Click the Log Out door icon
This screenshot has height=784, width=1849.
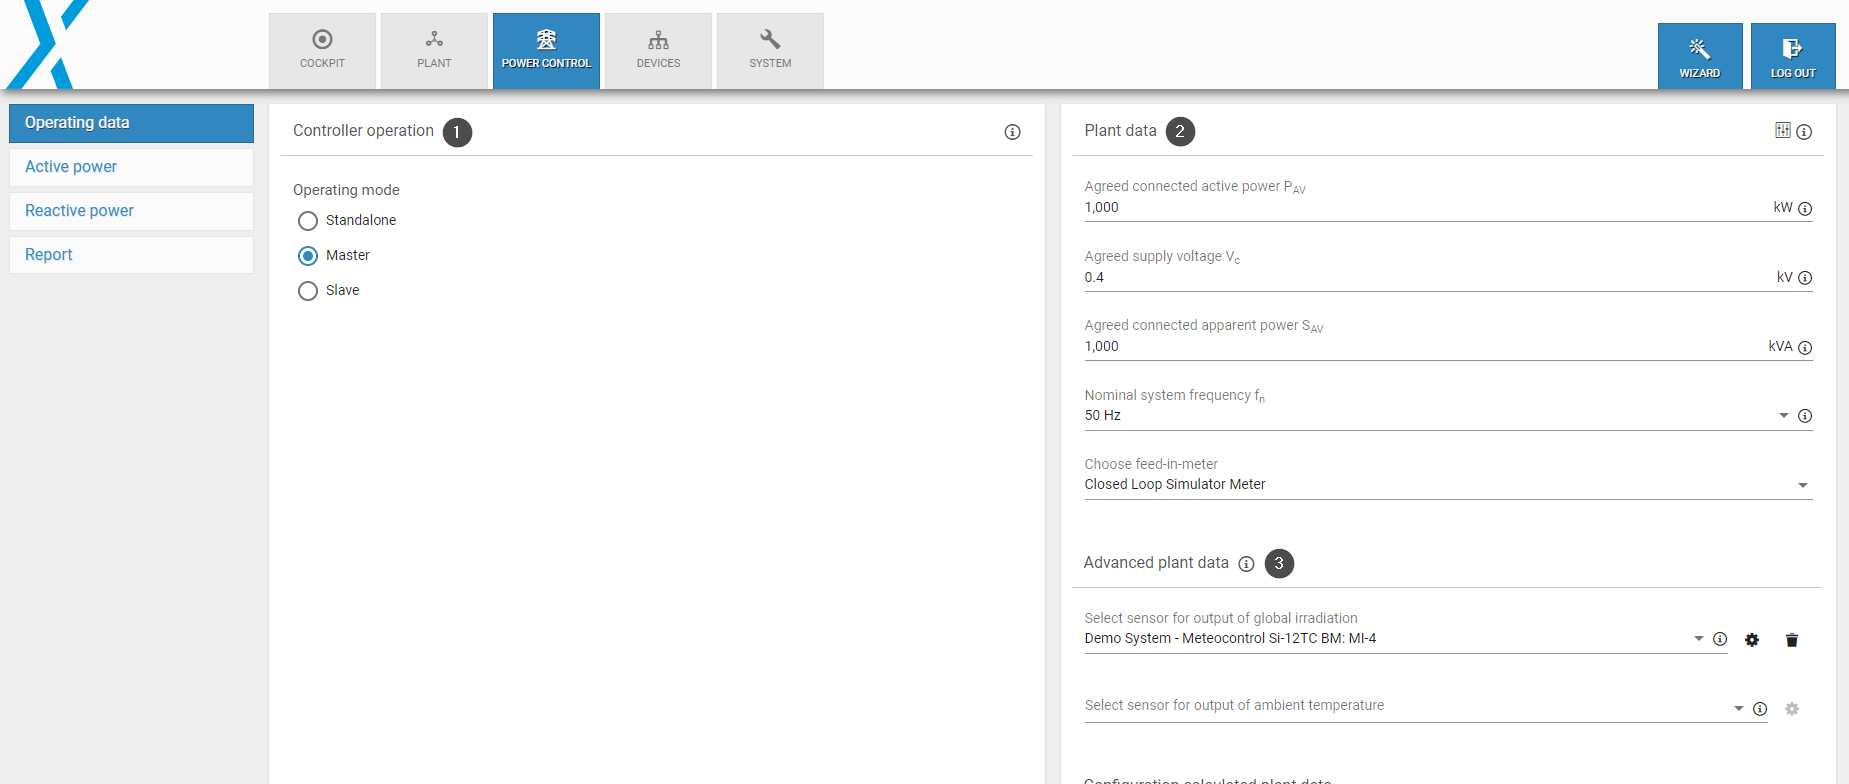pos(1792,48)
